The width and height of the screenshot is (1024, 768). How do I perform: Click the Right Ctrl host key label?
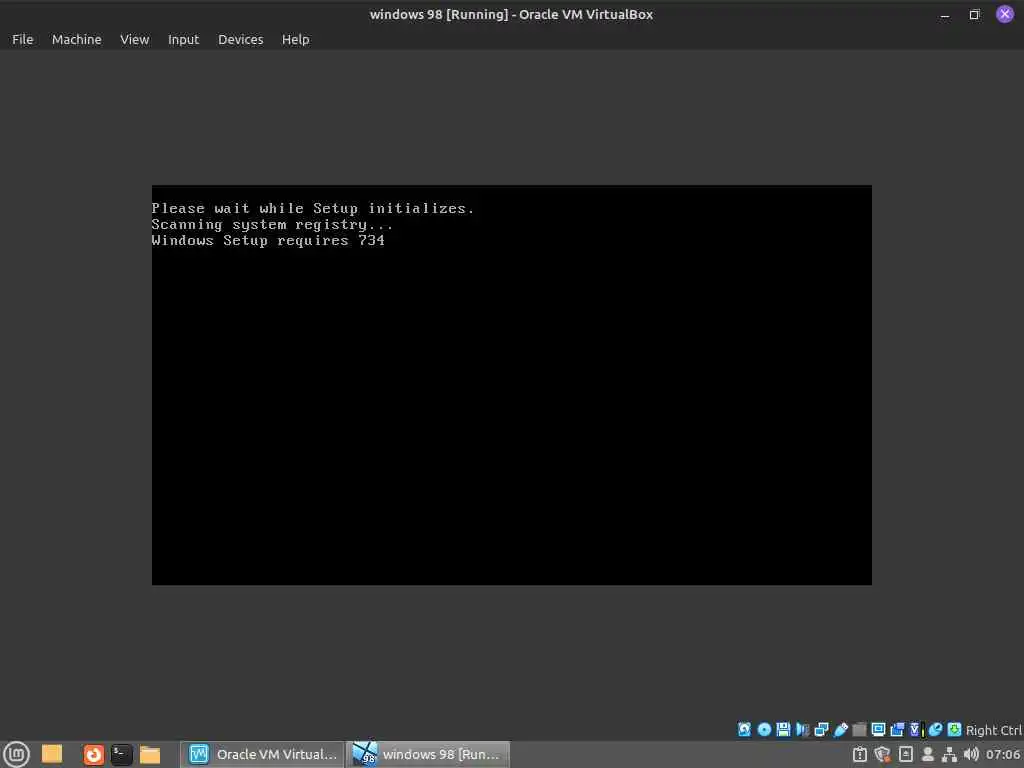[994, 730]
